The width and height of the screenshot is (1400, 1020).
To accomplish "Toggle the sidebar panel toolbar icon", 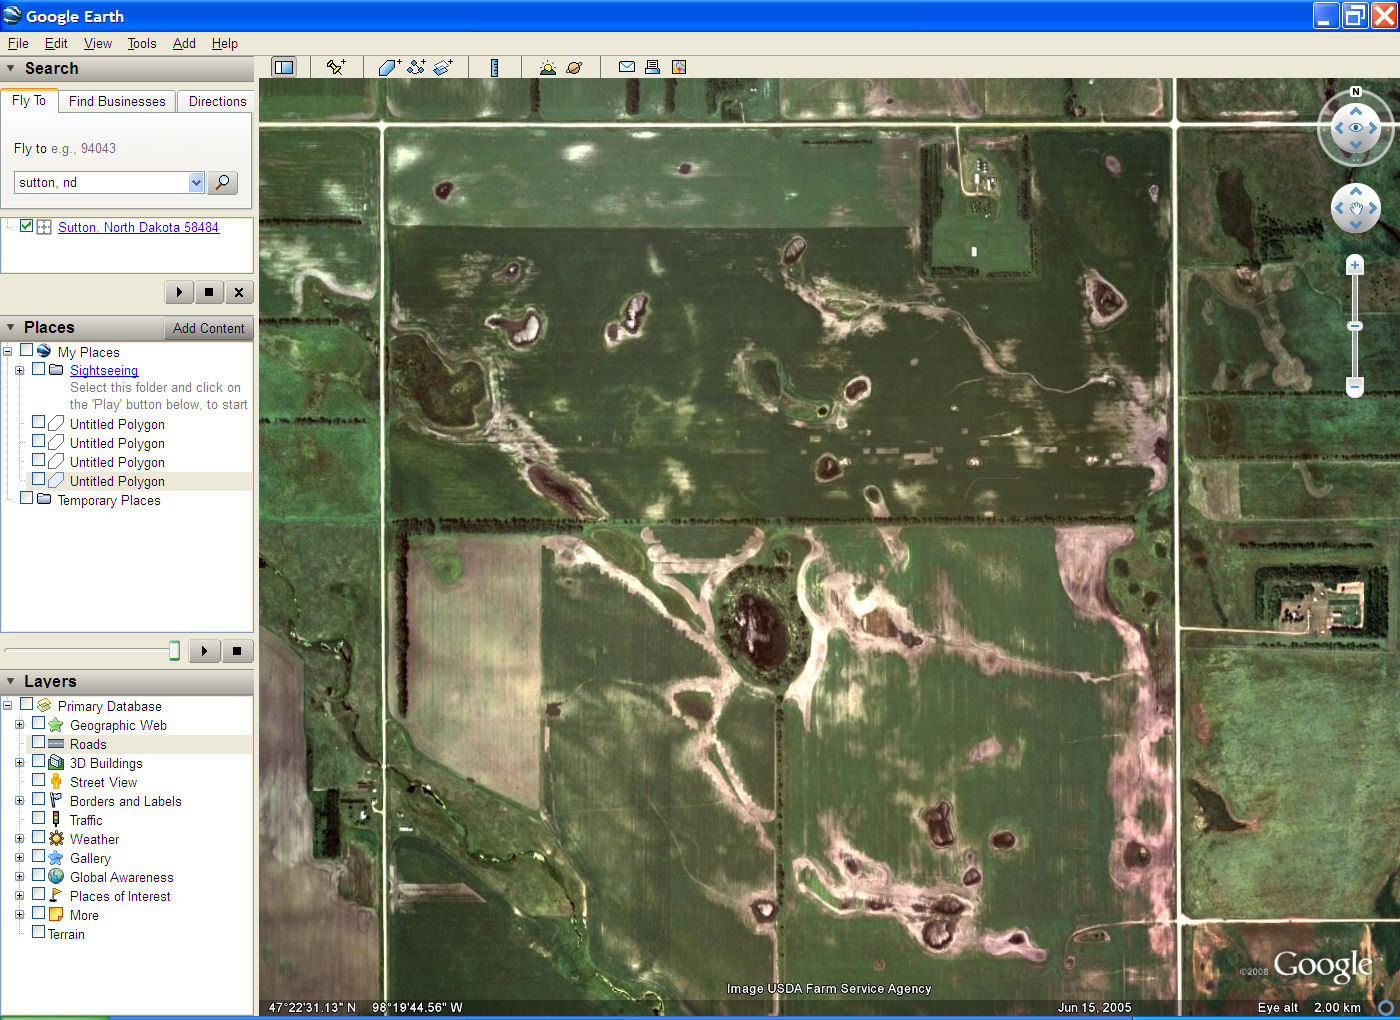I will coord(284,67).
